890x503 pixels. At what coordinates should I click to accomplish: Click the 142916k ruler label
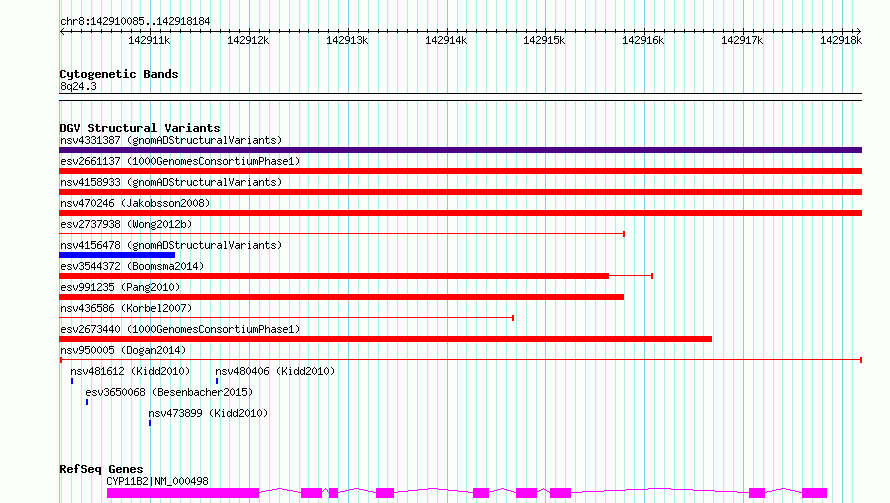pyautogui.click(x=643, y=40)
